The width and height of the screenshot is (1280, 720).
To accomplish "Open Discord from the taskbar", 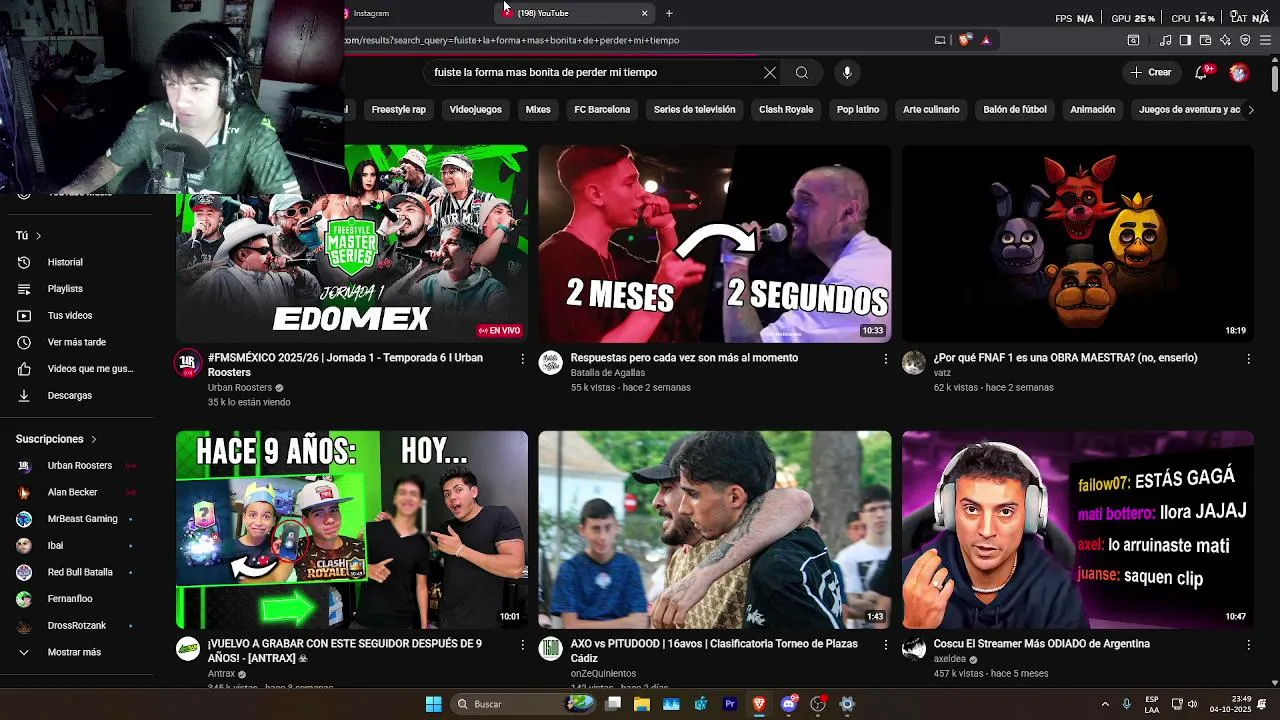I will (x=788, y=704).
